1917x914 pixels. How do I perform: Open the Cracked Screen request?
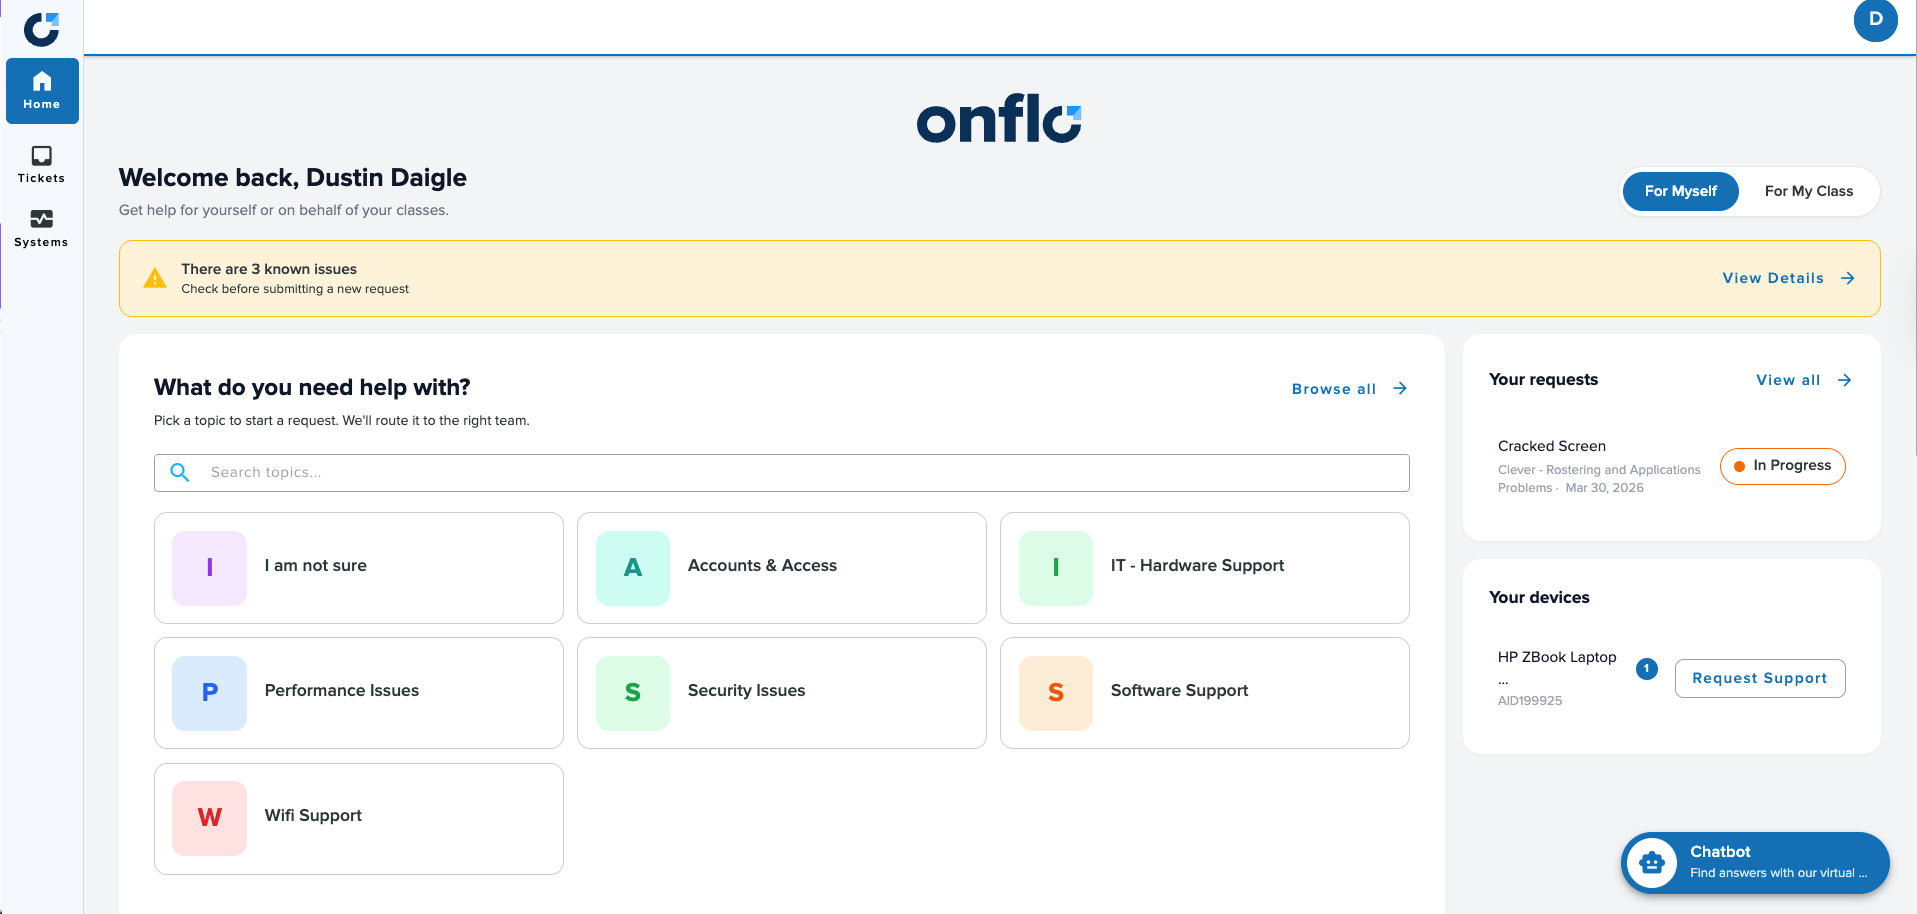coord(1552,446)
